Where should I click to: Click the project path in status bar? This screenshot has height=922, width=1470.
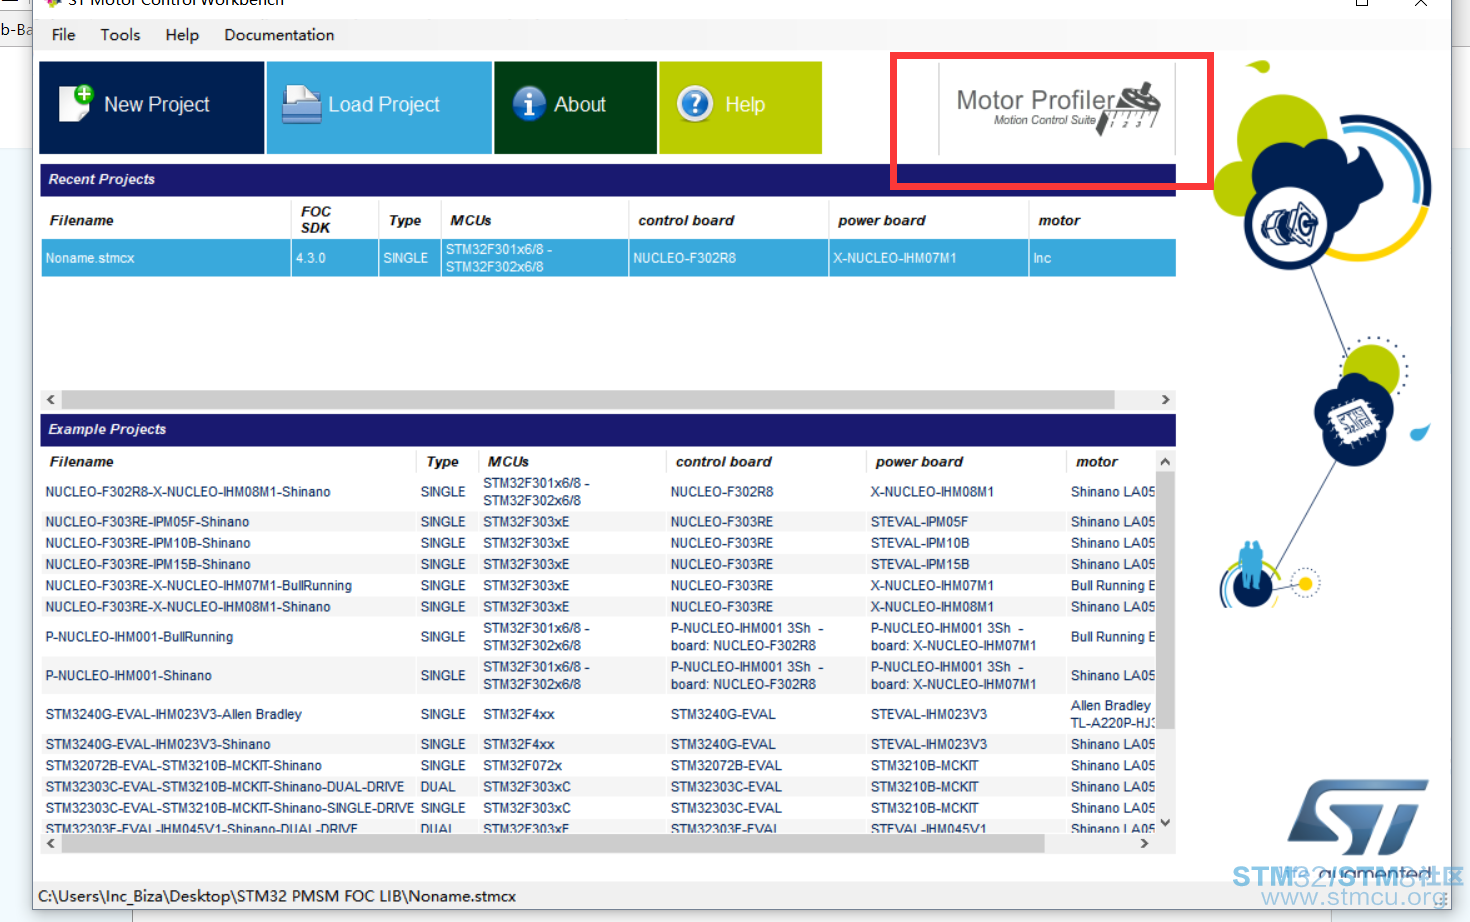[x=277, y=896]
